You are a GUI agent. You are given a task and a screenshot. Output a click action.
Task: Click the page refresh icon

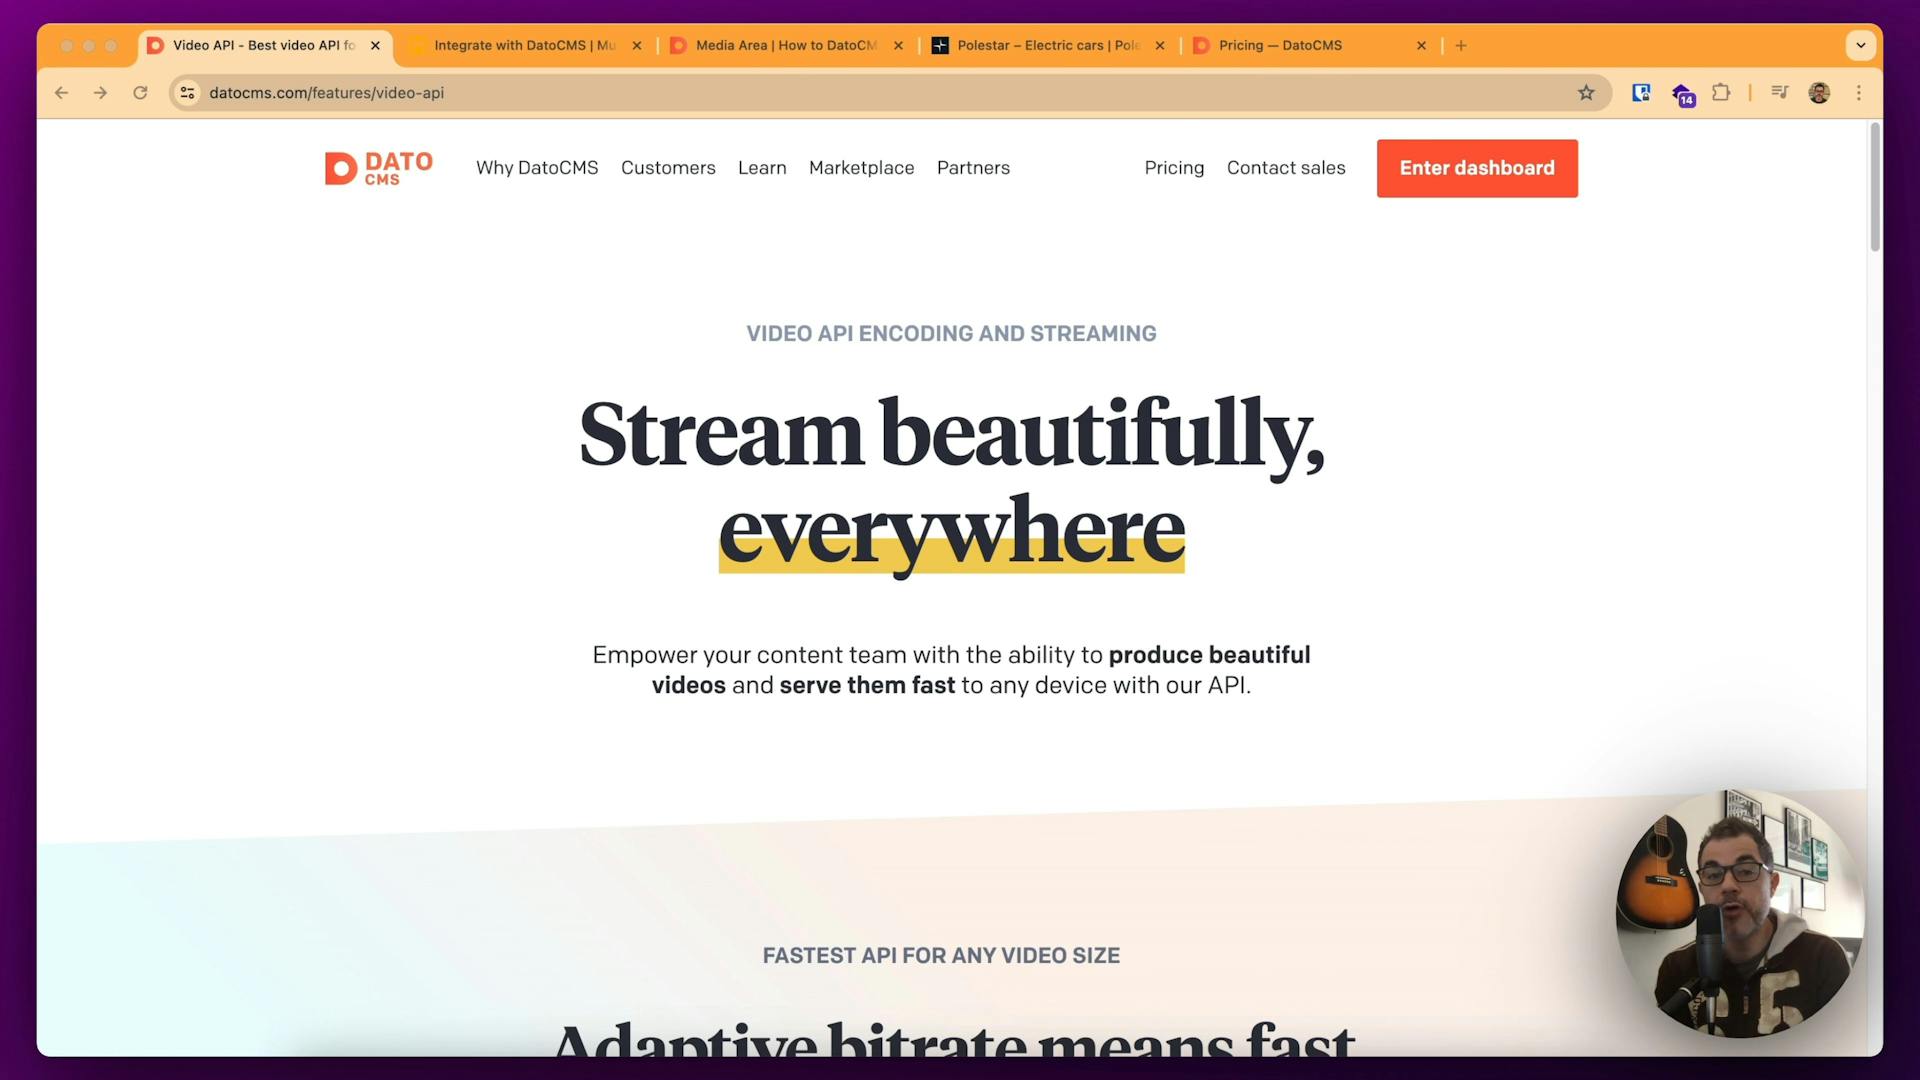tap(141, 92)
